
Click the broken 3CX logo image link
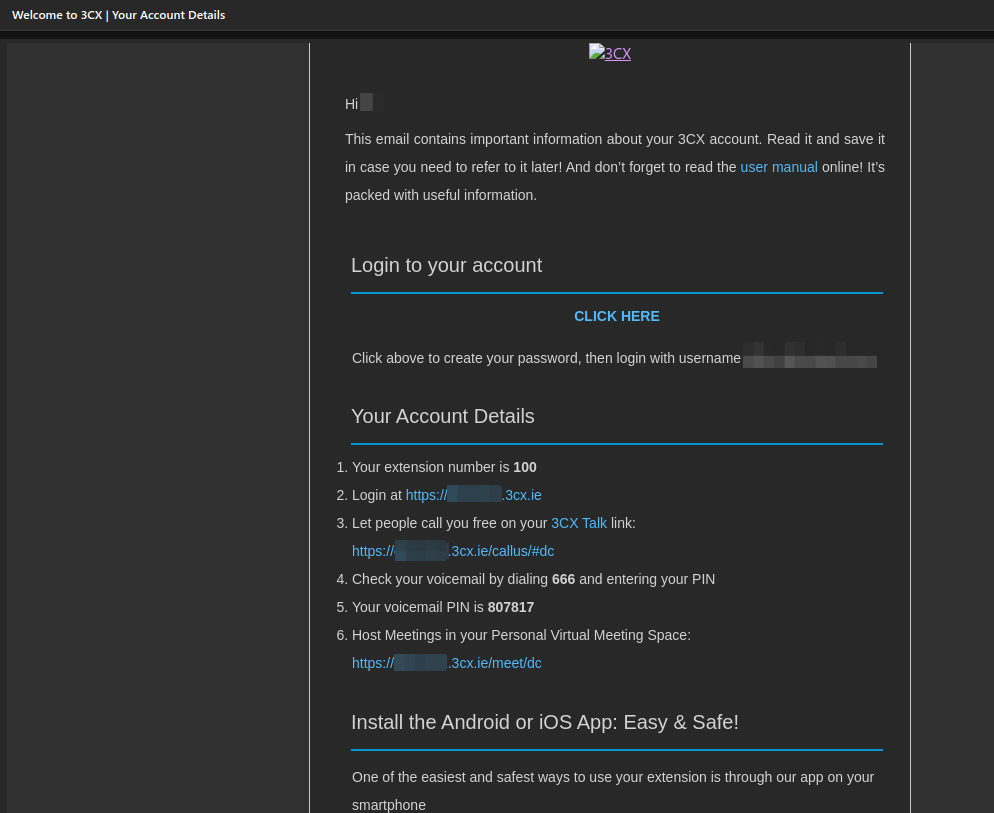(609, 53)
